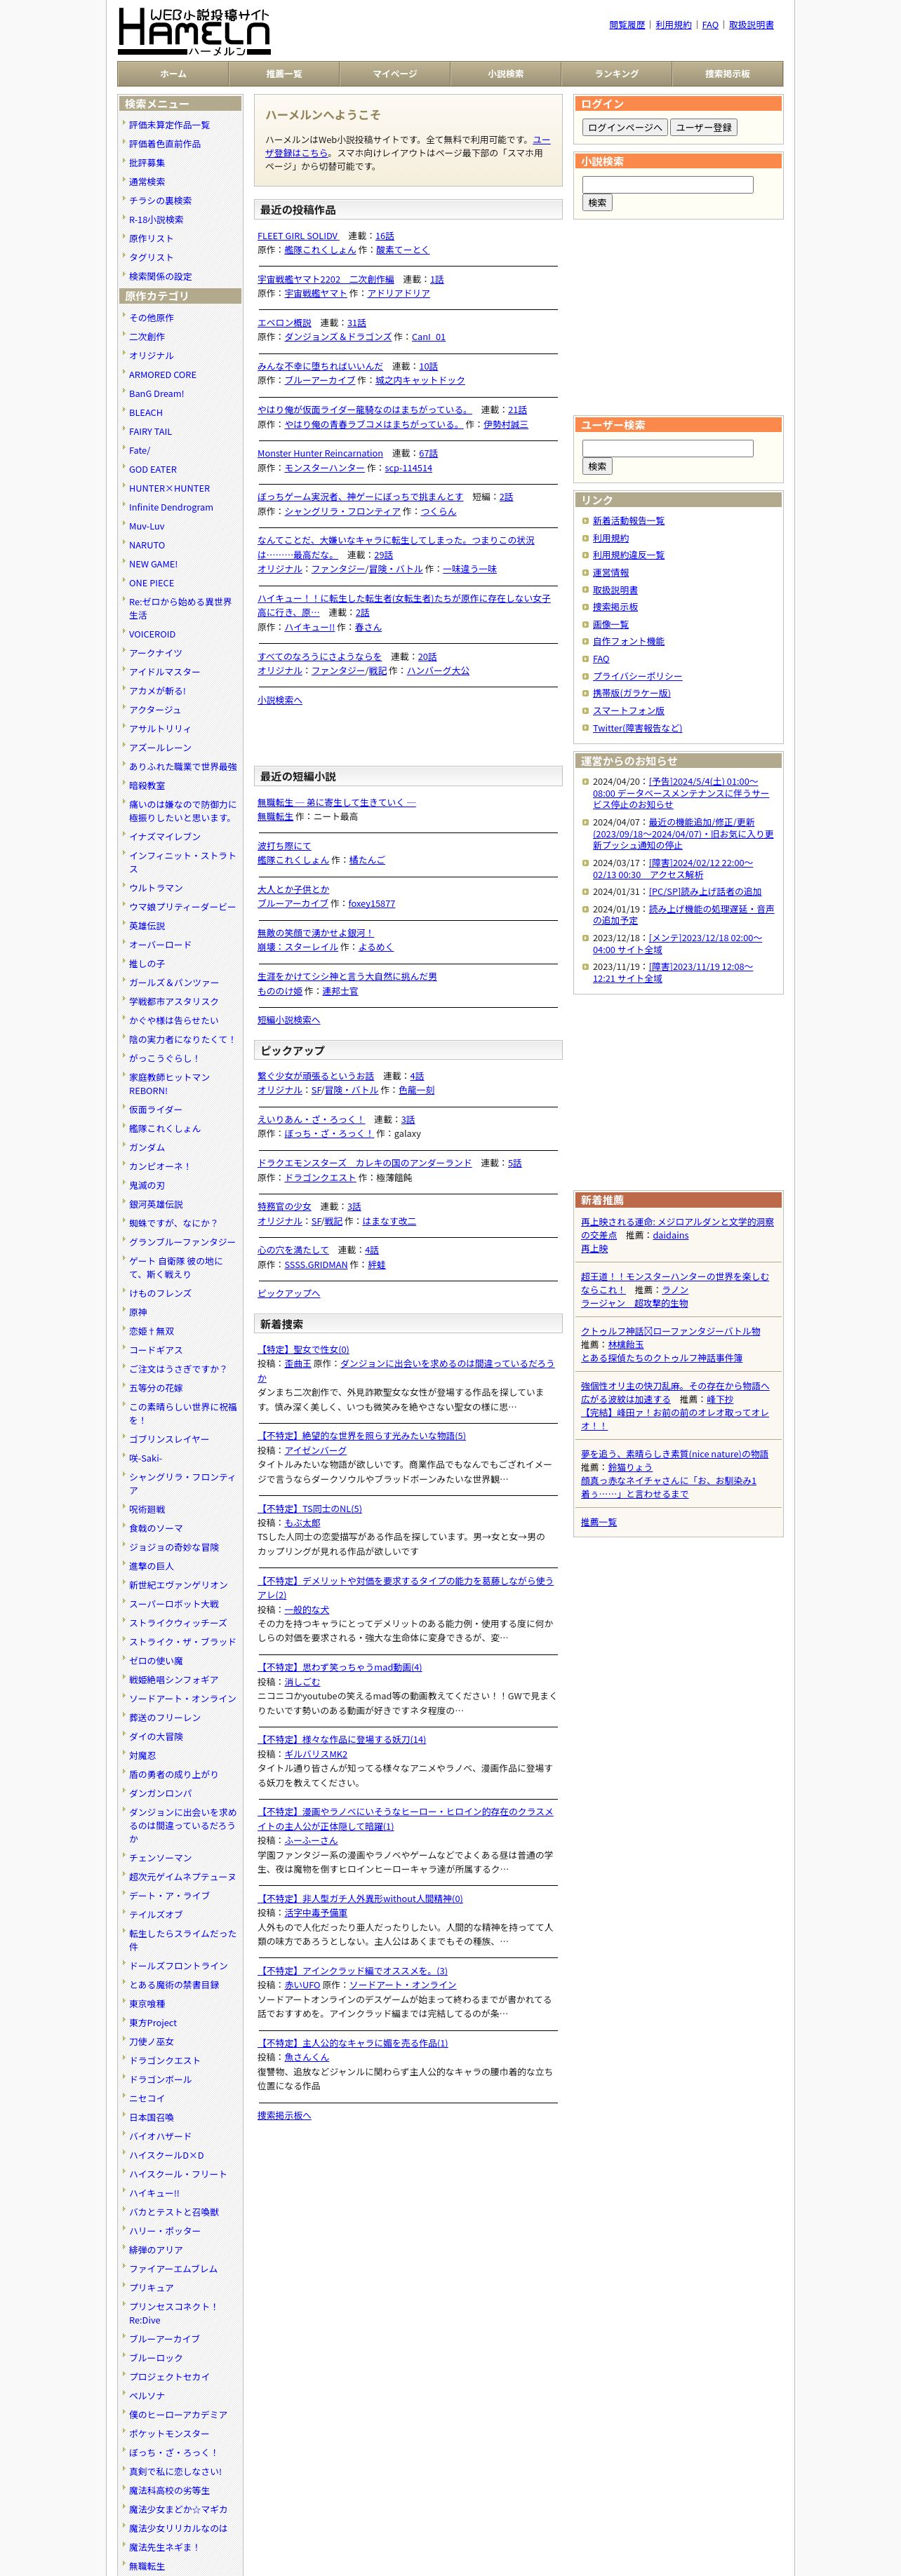Click ユーザー登録はこちら in welcome box
The image size is (901, 2576).
407,146
